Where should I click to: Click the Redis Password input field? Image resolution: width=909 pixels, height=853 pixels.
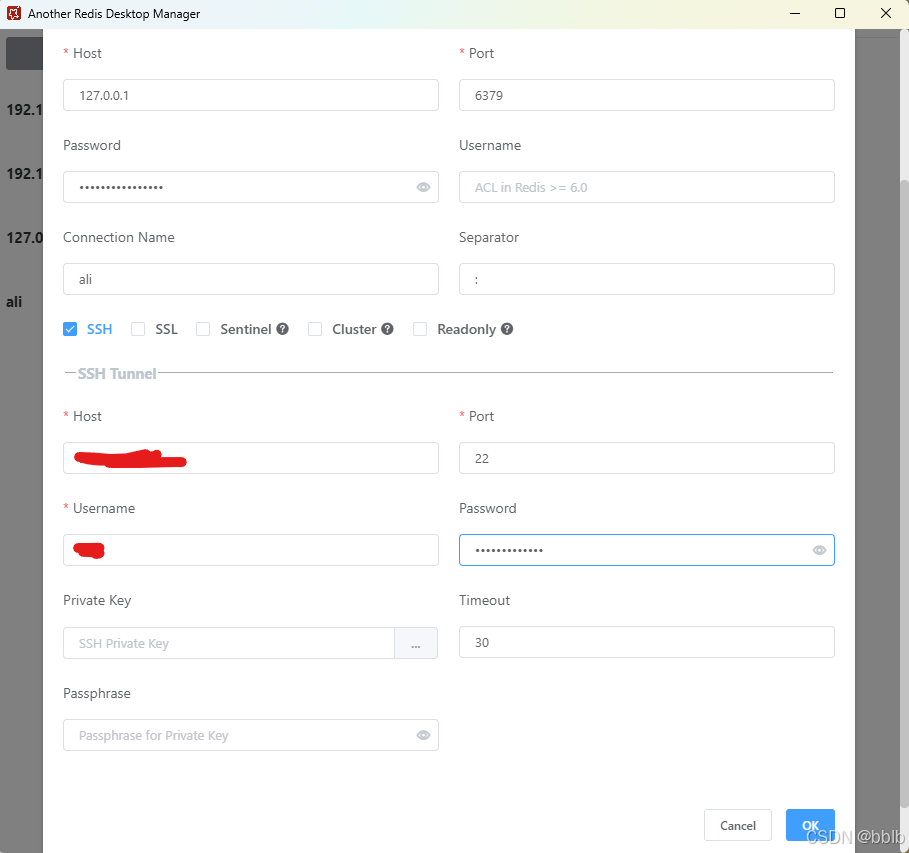(x=250, y=187)
